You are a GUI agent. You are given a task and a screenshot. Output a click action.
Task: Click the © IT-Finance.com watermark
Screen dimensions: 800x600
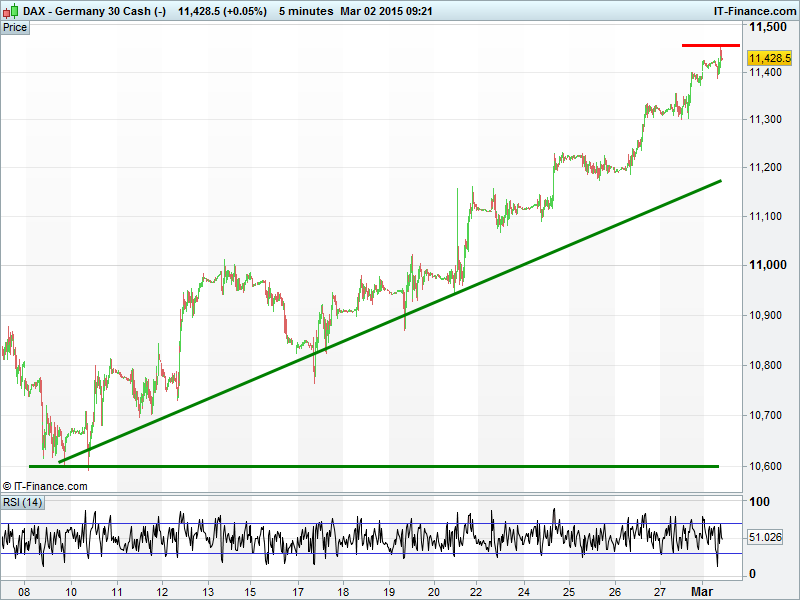tap(46, 486)
